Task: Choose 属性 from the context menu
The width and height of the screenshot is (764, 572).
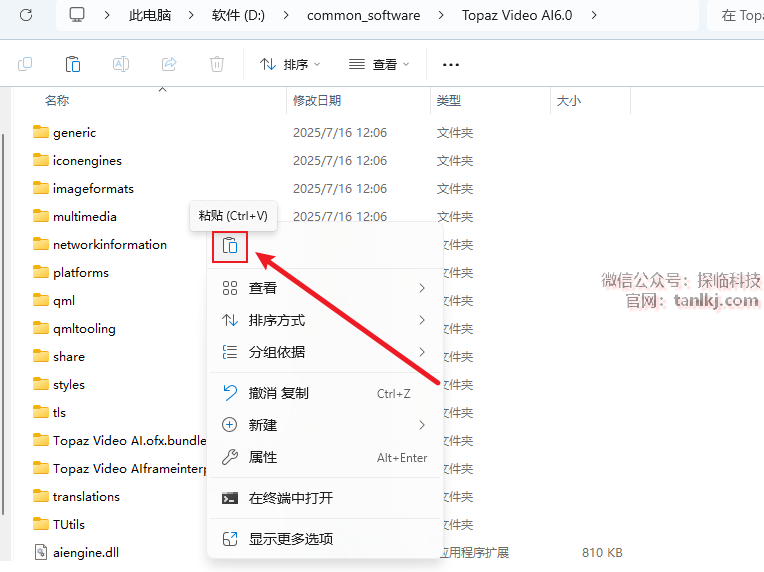Action: pyautogui.click(x=263, y=457)
